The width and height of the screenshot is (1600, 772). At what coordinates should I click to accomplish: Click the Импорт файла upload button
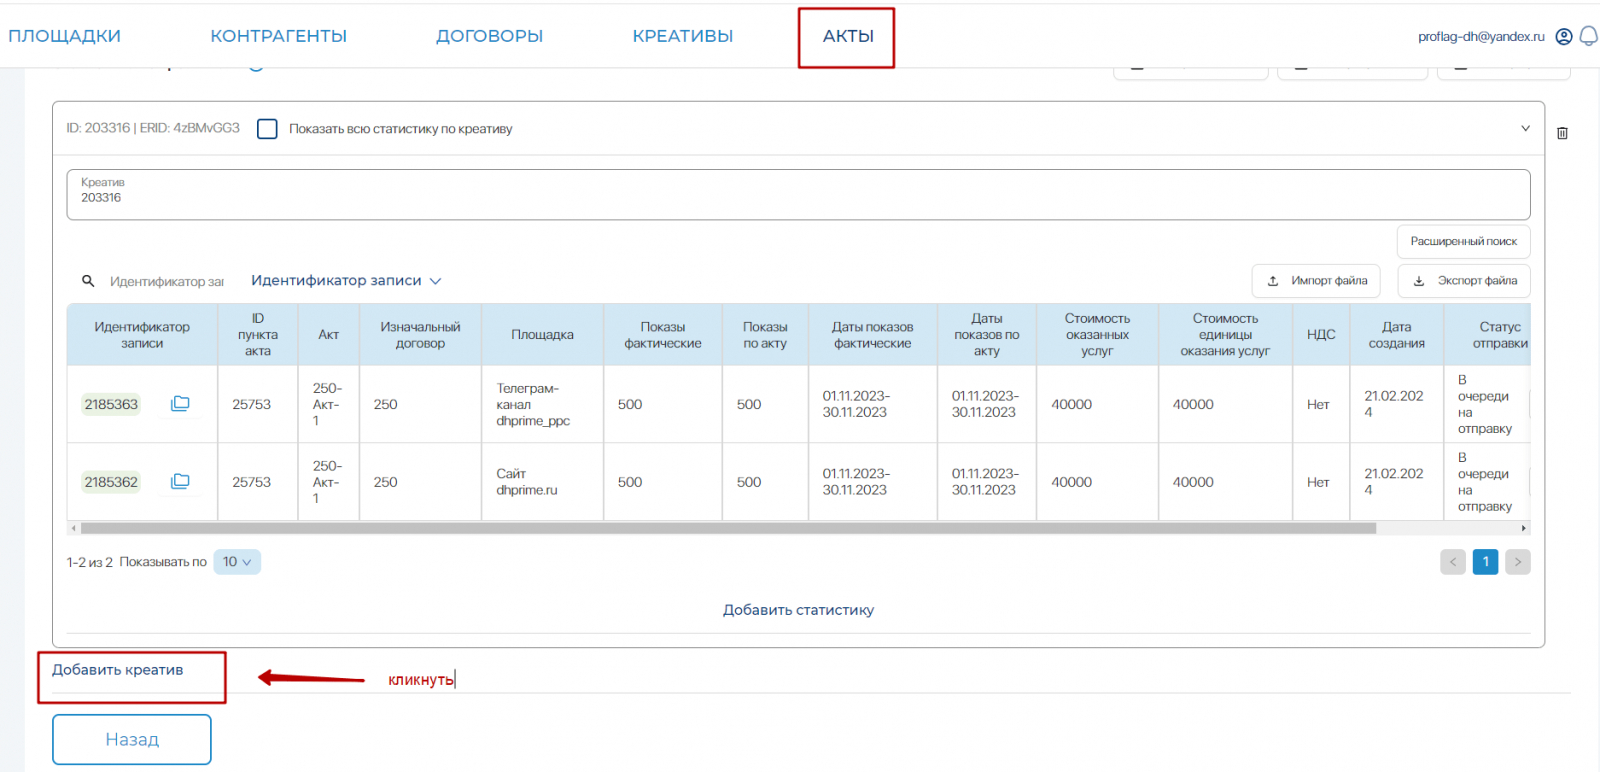[1316, 281]
